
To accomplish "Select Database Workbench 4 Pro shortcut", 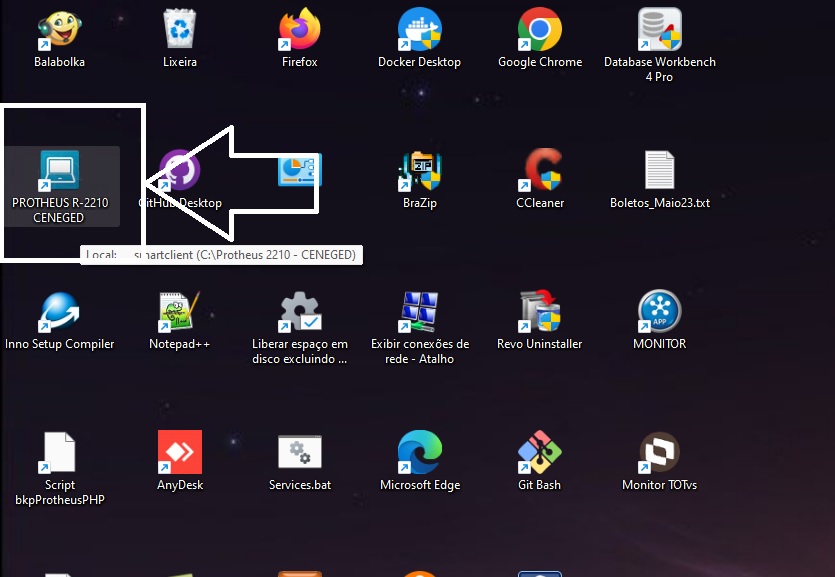I will click(659, 30).
